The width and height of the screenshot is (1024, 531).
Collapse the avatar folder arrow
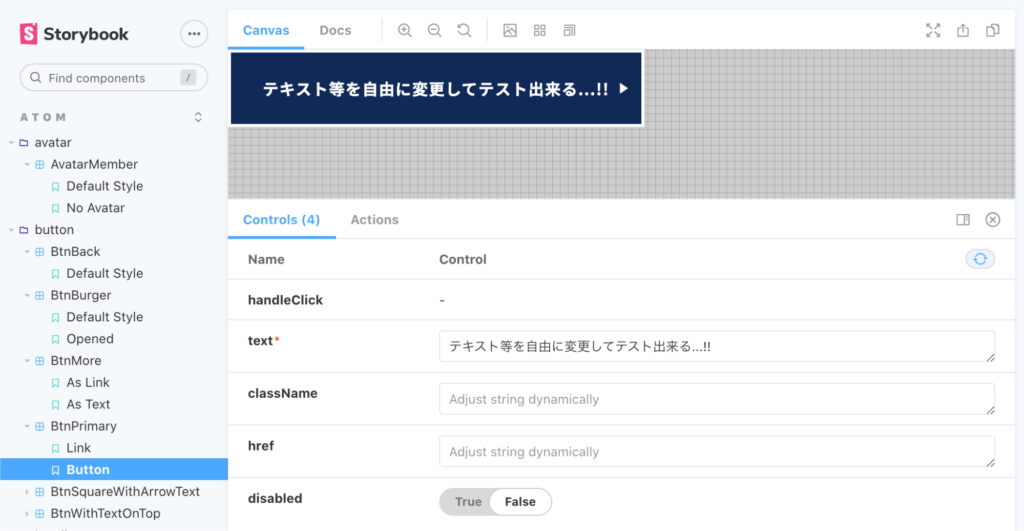coord(11,142)
